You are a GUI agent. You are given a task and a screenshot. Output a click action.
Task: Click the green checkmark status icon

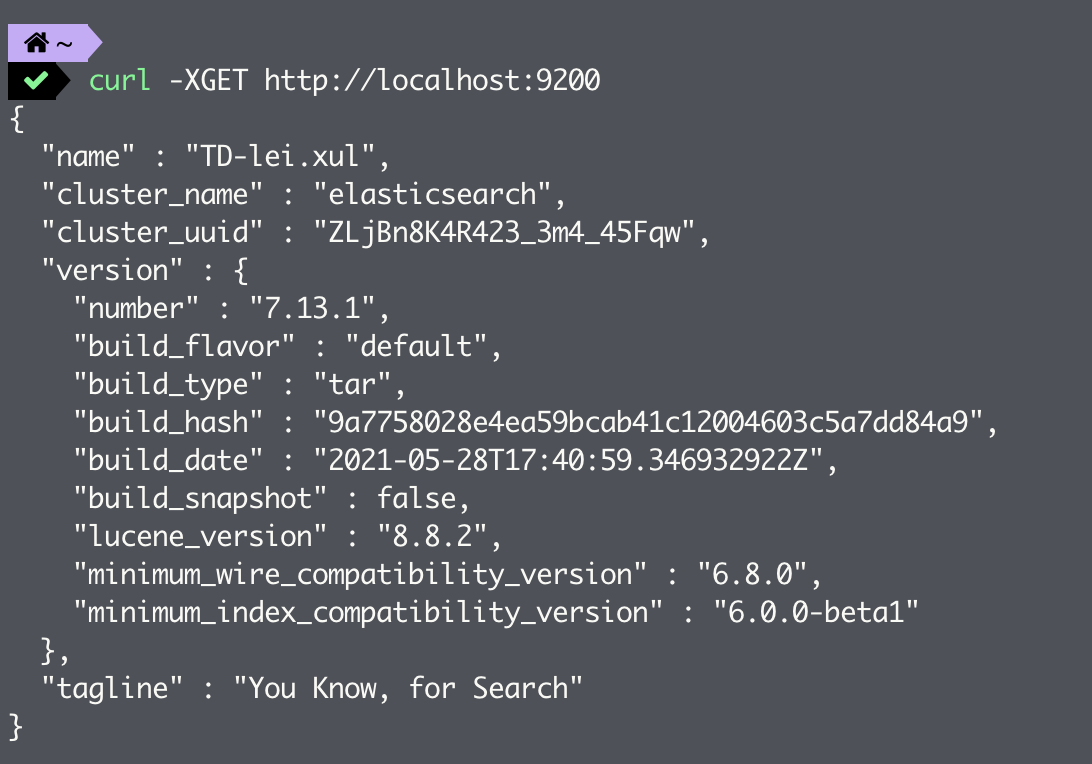(36, 81)
